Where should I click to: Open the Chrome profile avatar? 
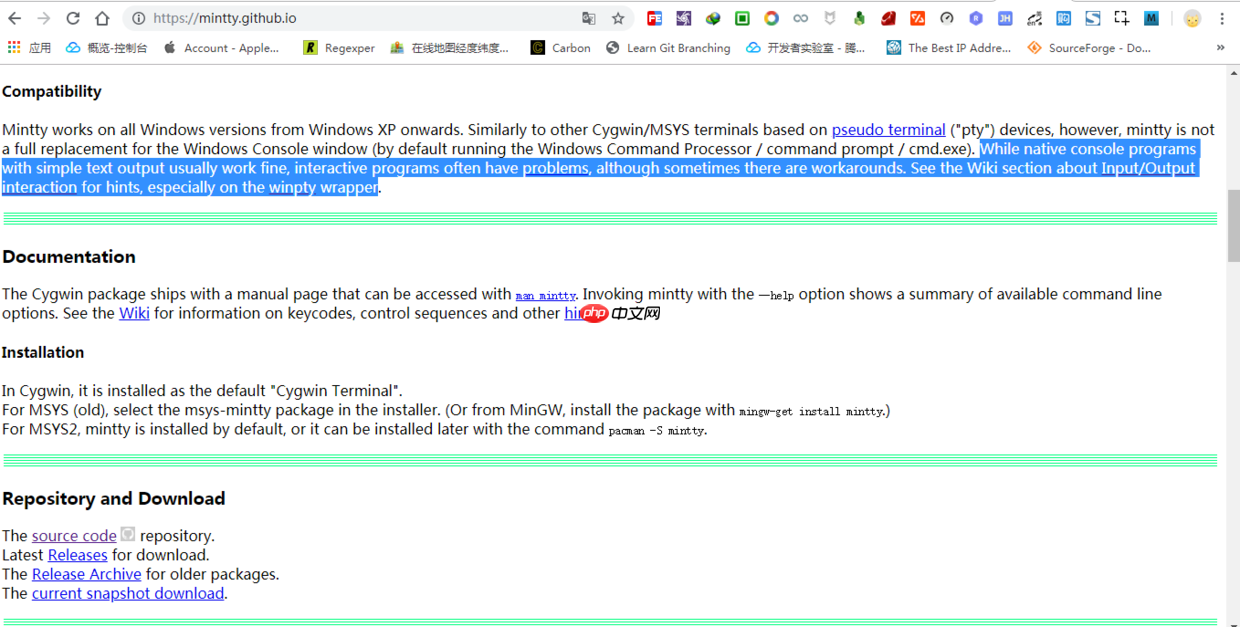1192,18
